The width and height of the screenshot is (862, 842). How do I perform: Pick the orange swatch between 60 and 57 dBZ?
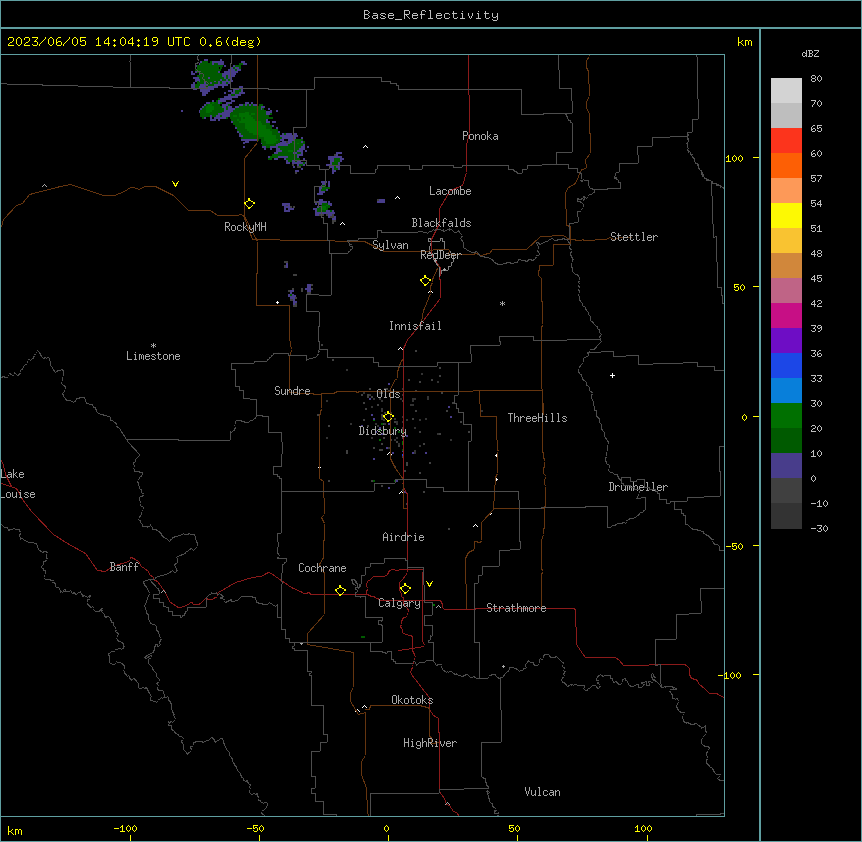pos(786,166)
